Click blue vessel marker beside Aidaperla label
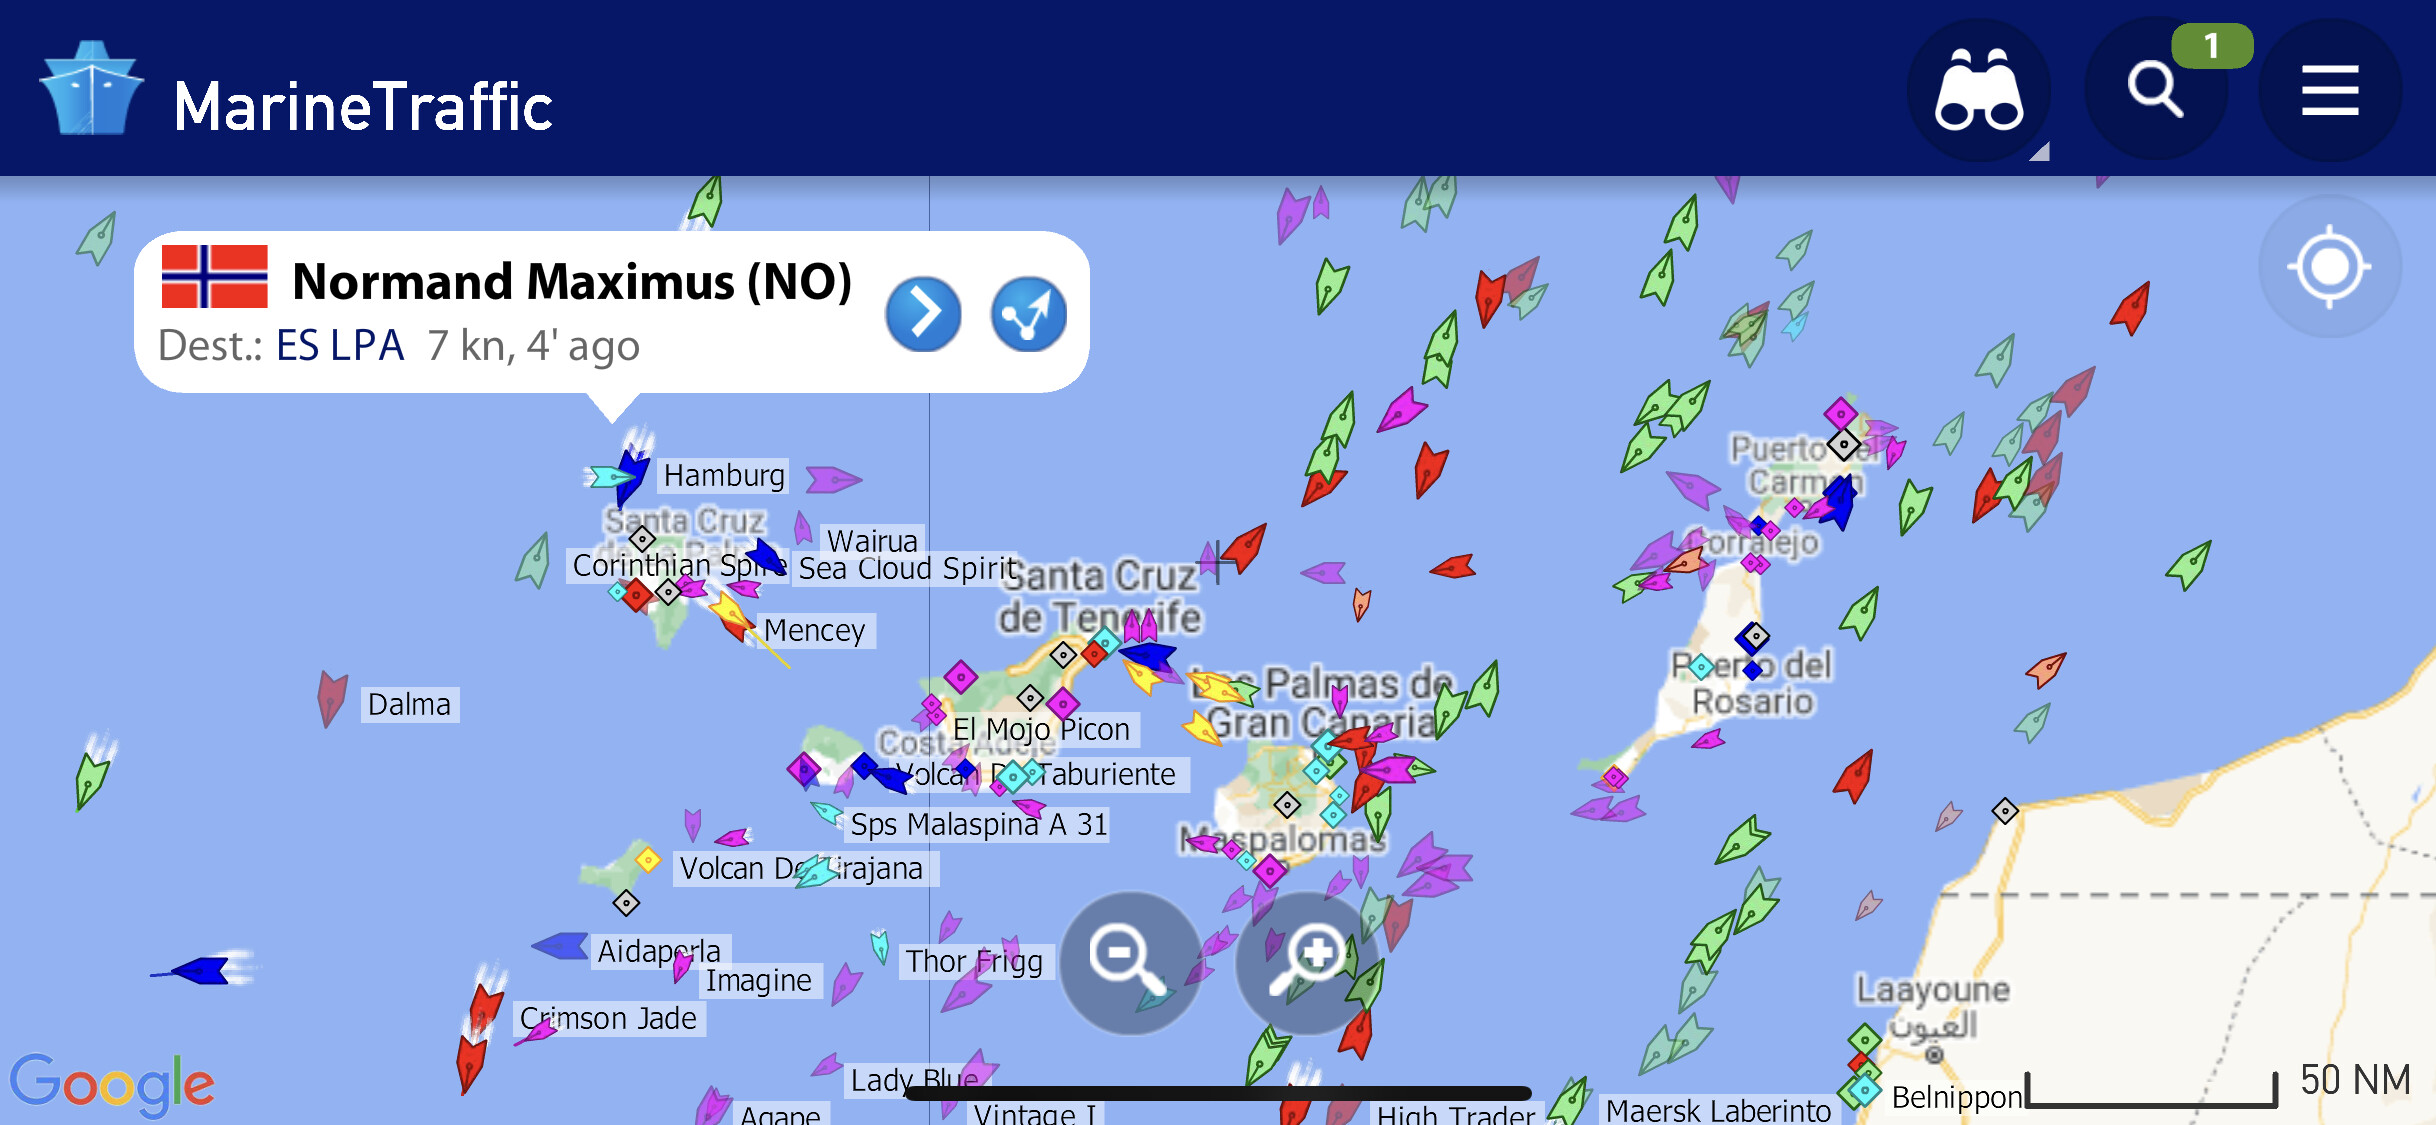 tap(560, 945)
